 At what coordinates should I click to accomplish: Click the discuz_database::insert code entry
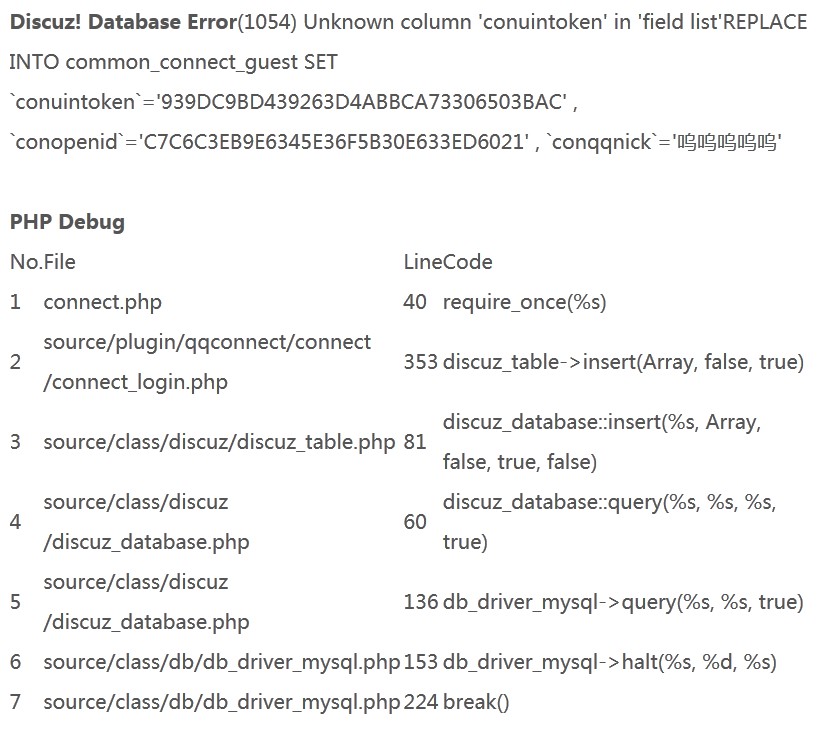[601, 442]
